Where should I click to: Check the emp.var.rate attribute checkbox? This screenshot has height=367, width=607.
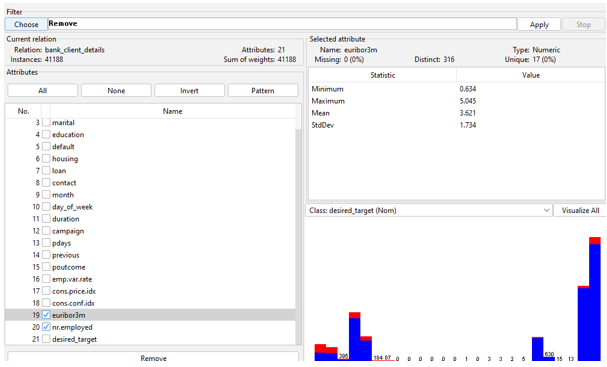click(46, 279)
